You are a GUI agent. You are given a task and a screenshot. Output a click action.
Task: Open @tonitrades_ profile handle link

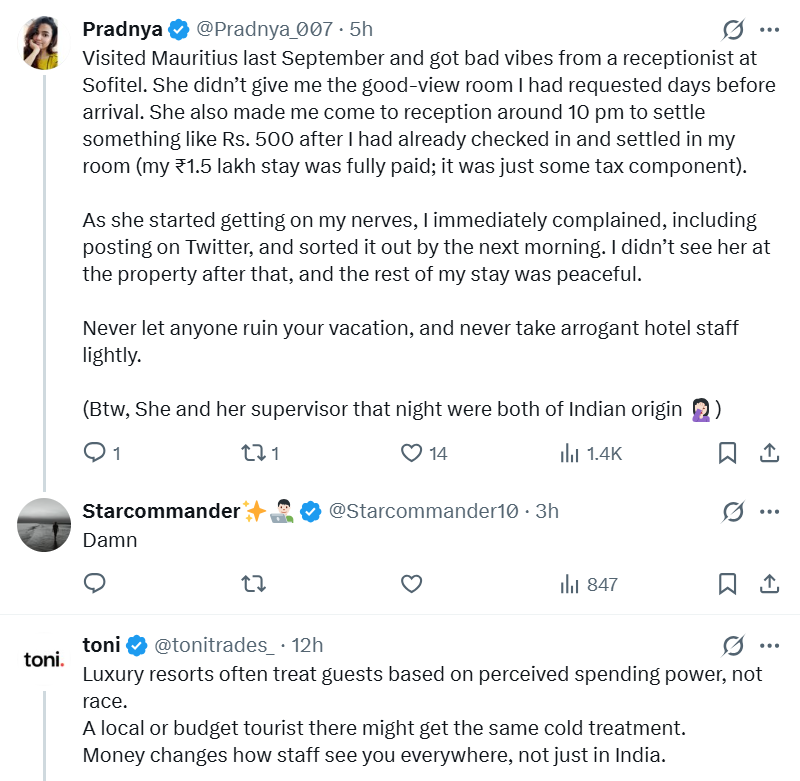[x=215, y=645]
